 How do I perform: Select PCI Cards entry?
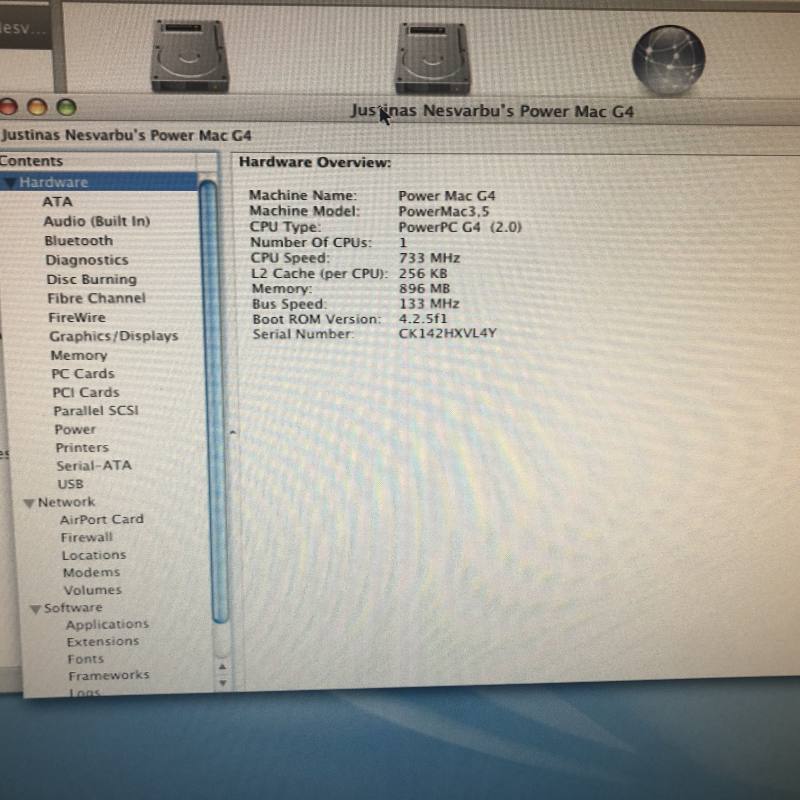pyautogui.click(x=86, y=392)
